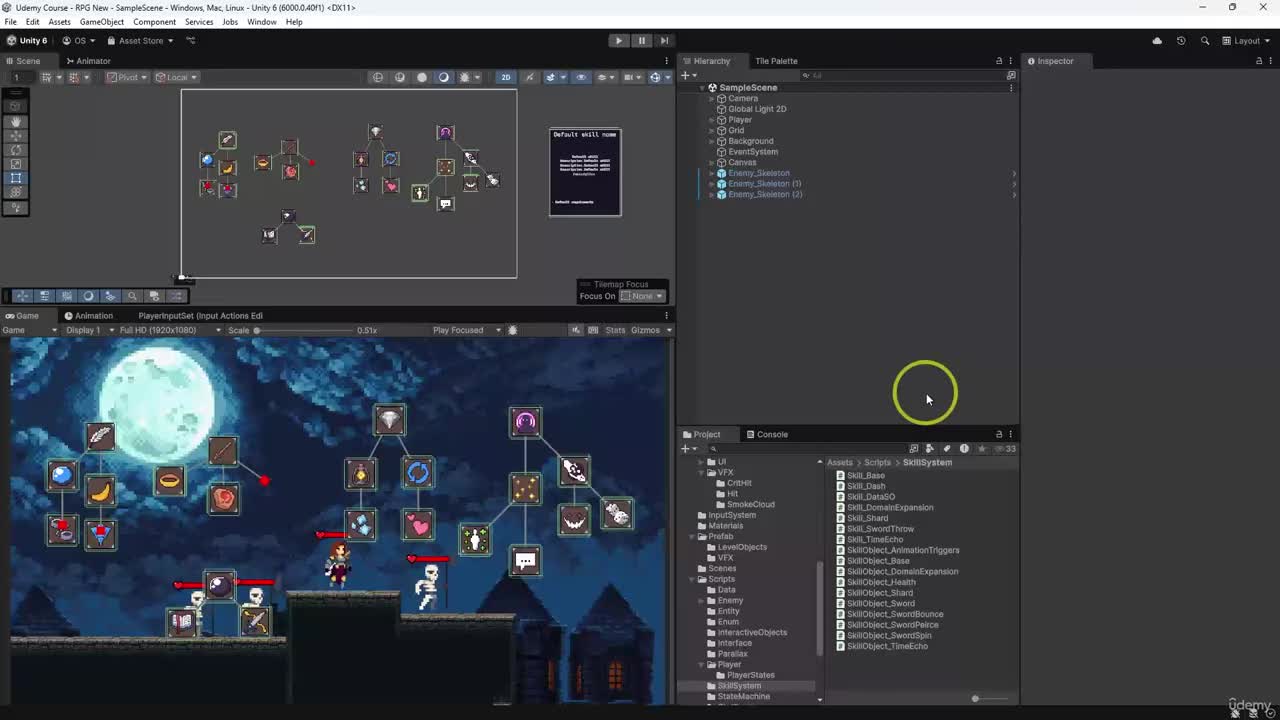Expand the Canvas object in Hierarchy
Screen dimensions: 1280x720
point(711,162)
